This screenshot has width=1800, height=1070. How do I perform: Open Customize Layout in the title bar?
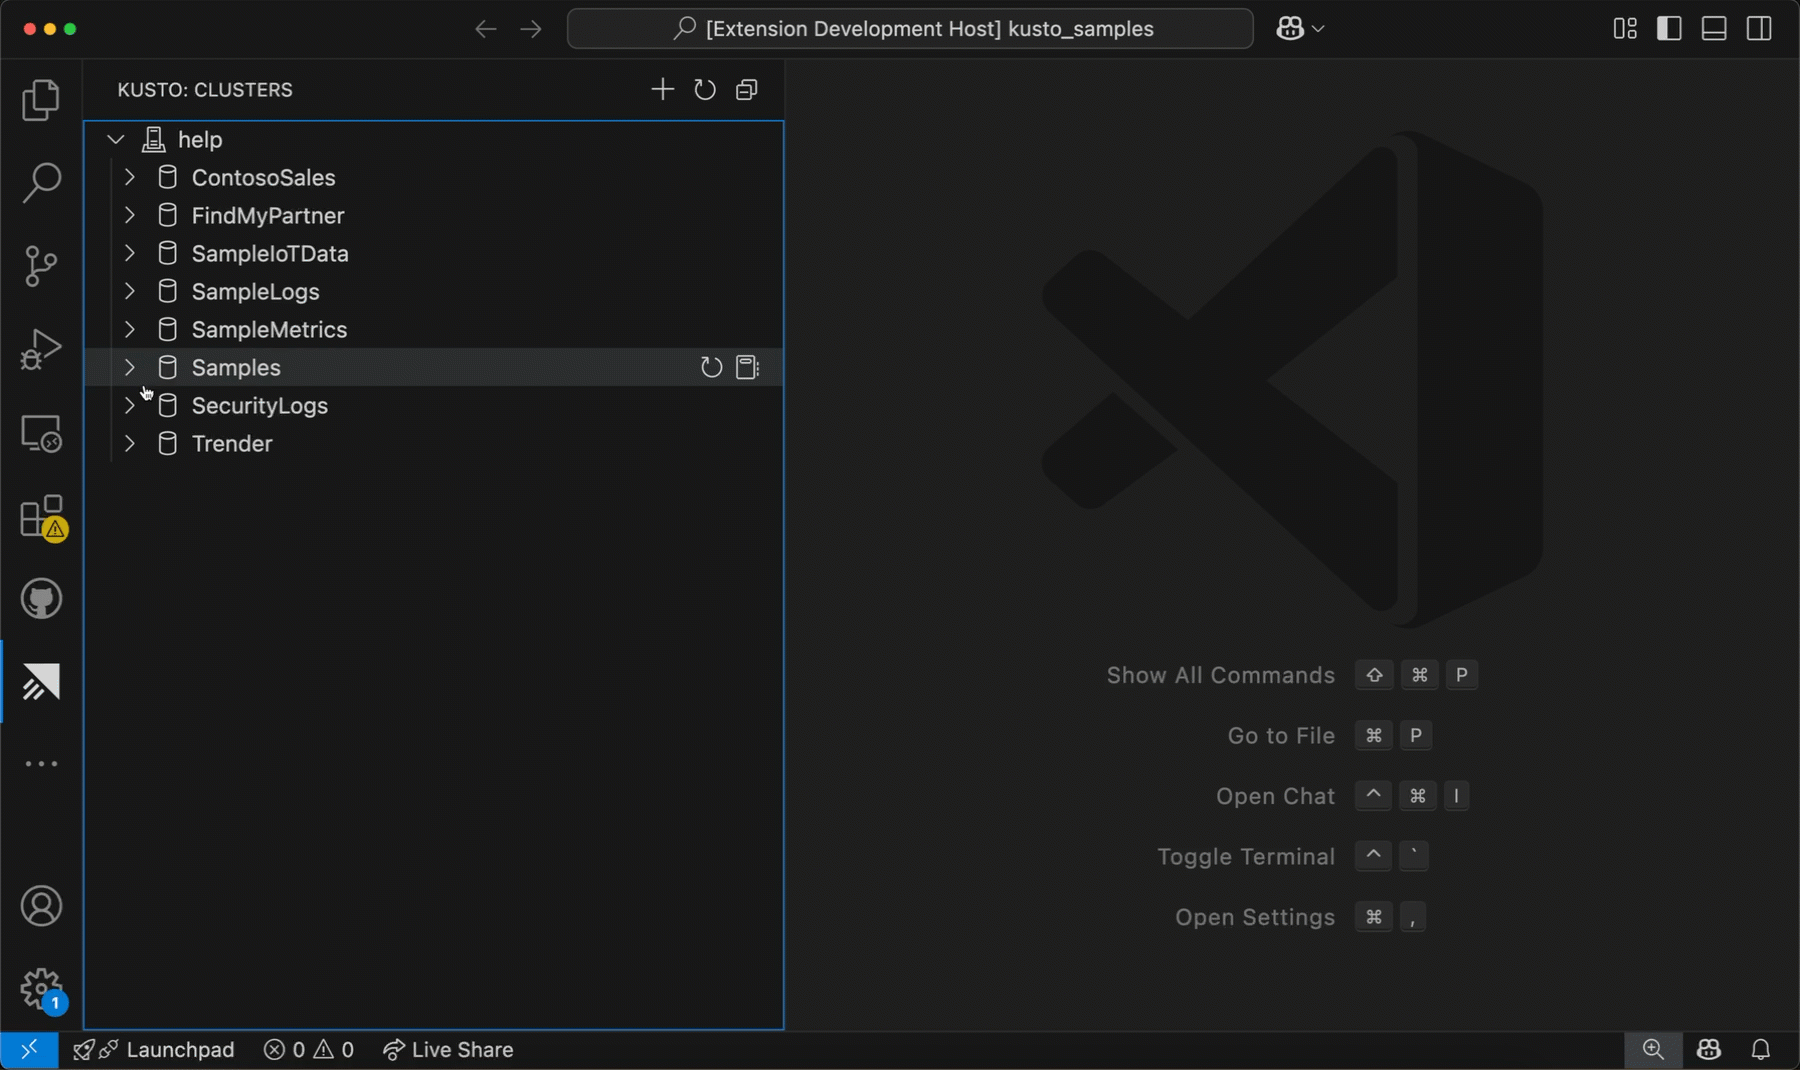click(x=1625, y=29)
